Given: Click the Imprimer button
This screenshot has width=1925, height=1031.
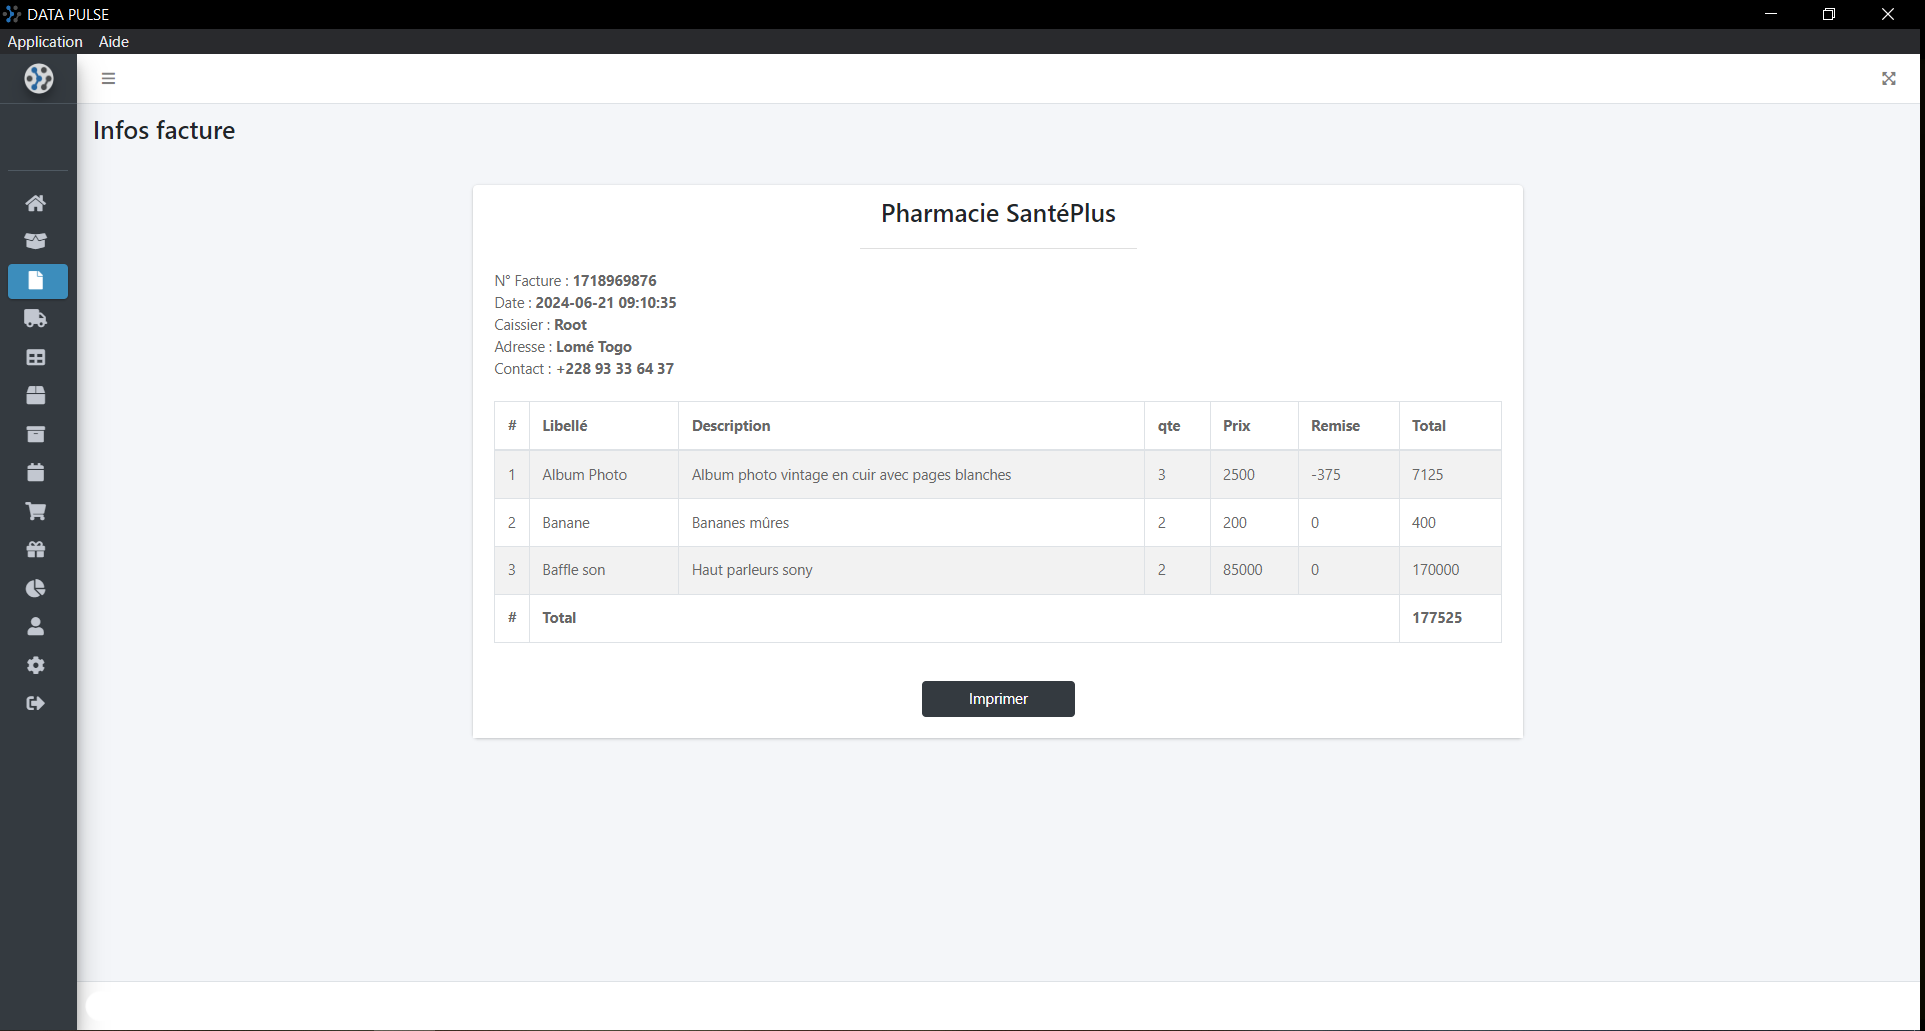Looking at the screenshot, I should point(997,699).
